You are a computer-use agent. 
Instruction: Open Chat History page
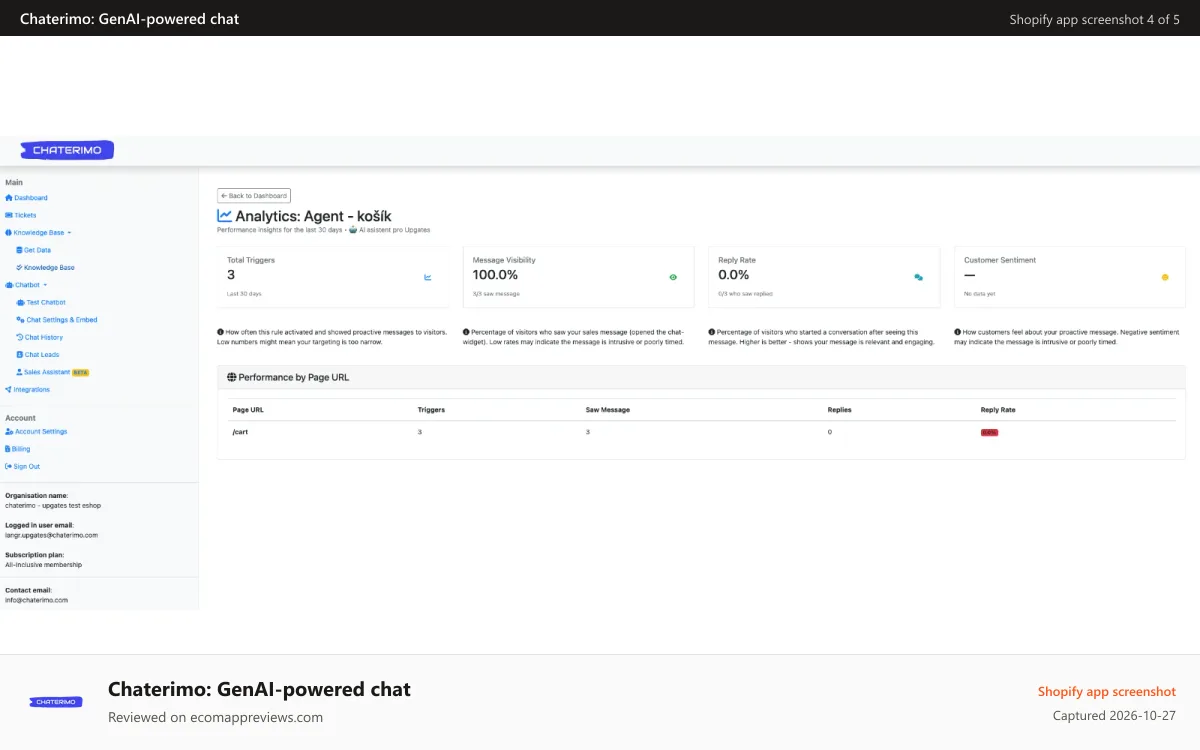[44, 337]
